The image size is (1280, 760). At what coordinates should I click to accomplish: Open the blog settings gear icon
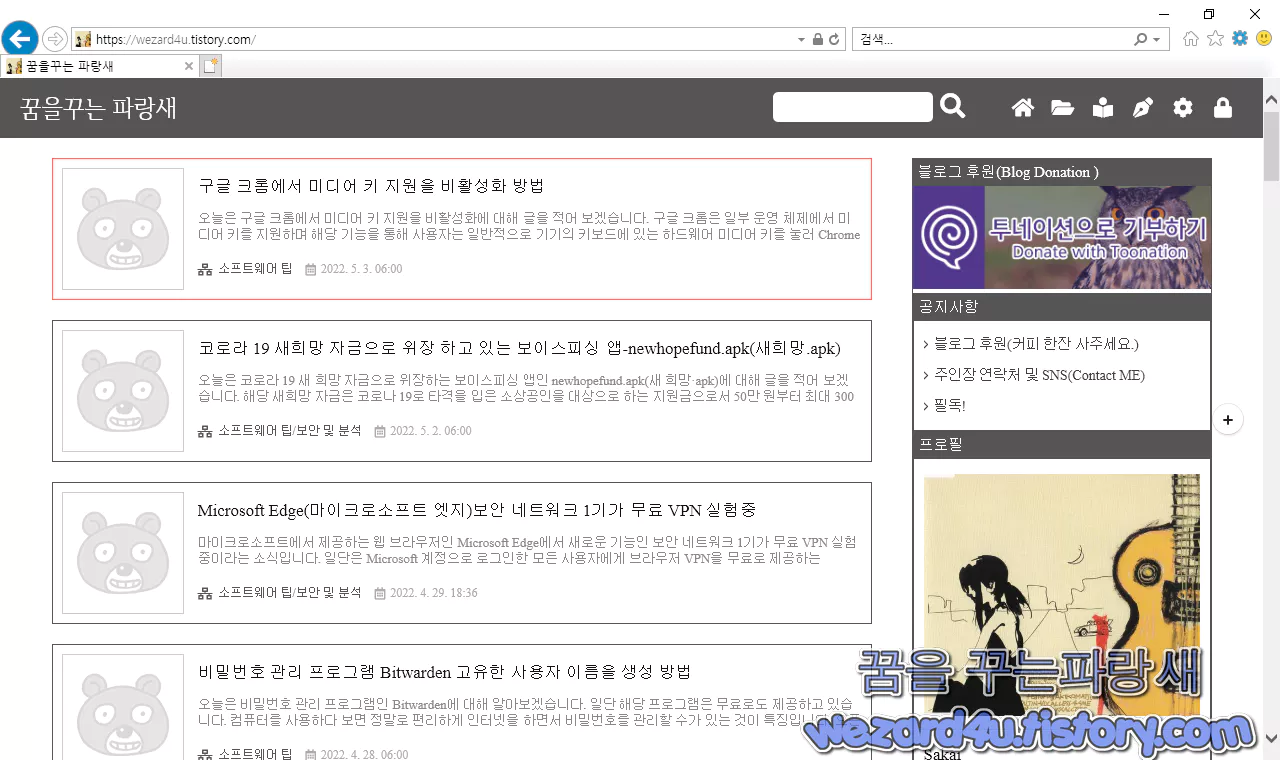tap(1182, 107)
